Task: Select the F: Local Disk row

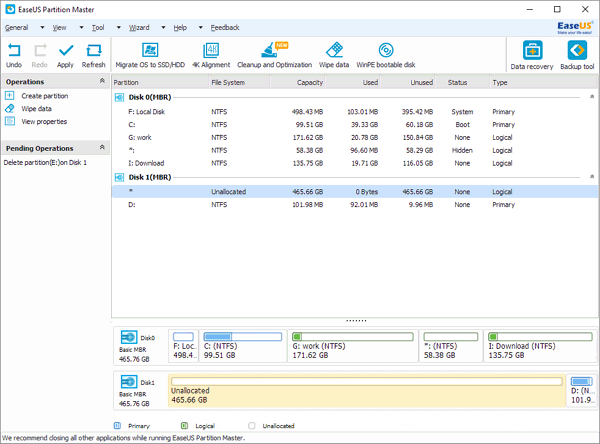Action: (x=355, y=112)
